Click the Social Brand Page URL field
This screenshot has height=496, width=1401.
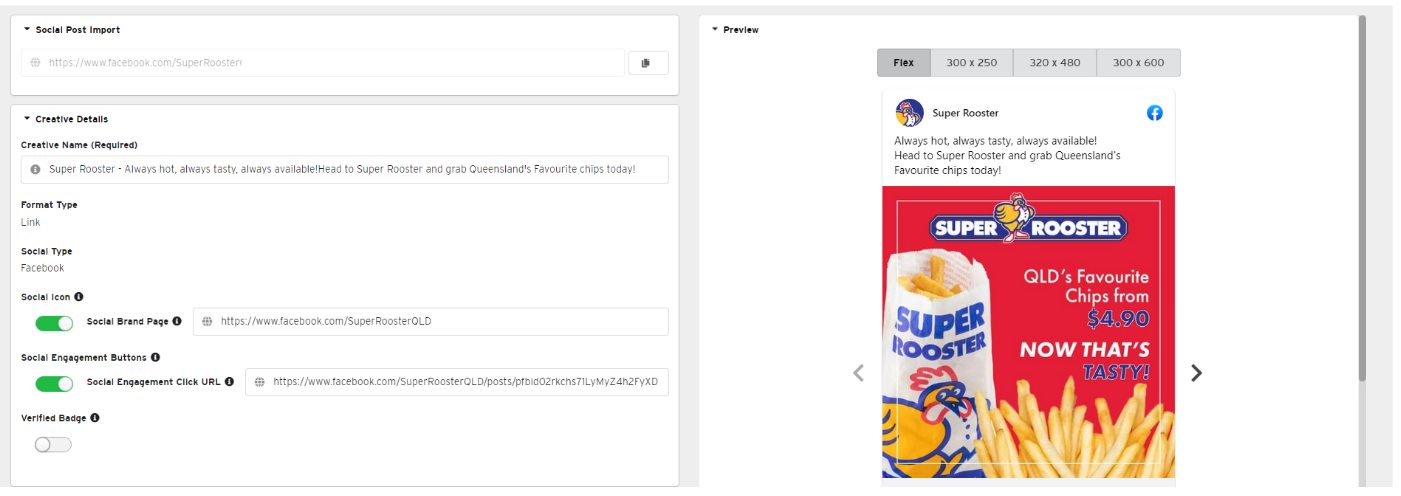point(430,322)
